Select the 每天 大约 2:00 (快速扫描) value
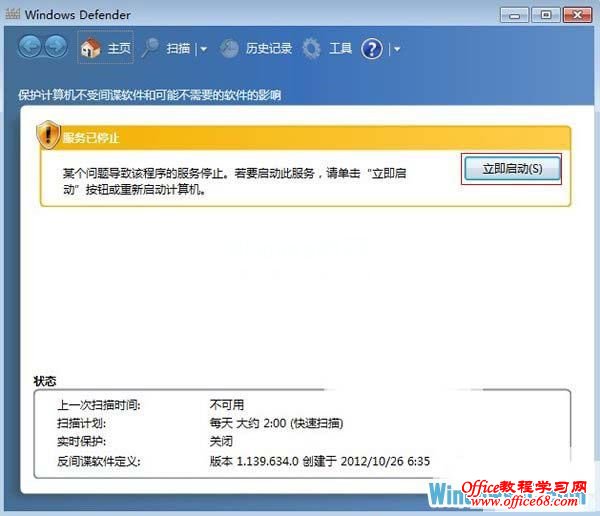The width and height of the screenshot is (600, 516). tap(276, 423)
